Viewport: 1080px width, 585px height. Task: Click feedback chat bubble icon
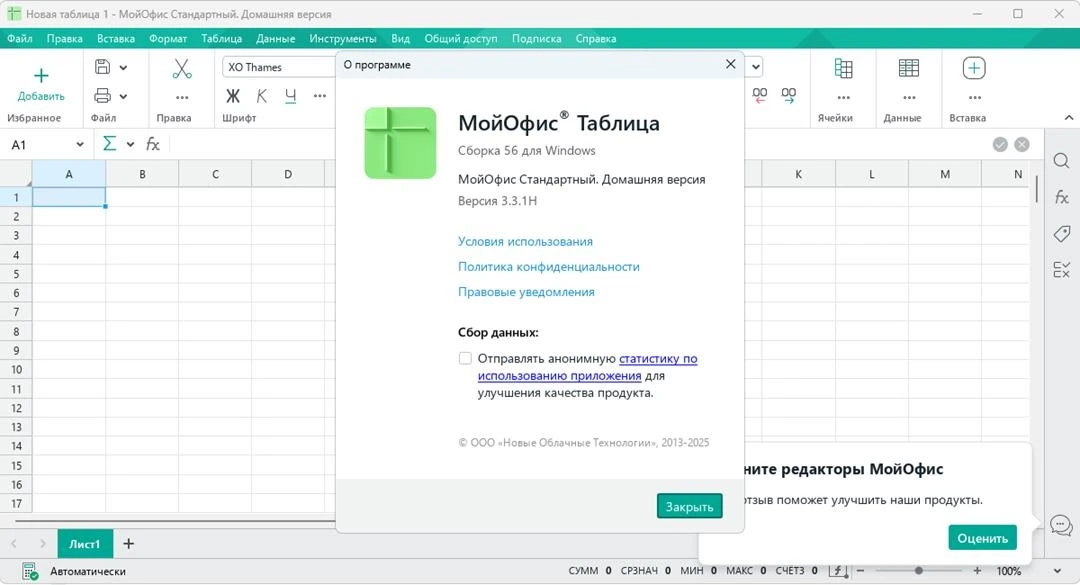click(x=1061, y=525)
